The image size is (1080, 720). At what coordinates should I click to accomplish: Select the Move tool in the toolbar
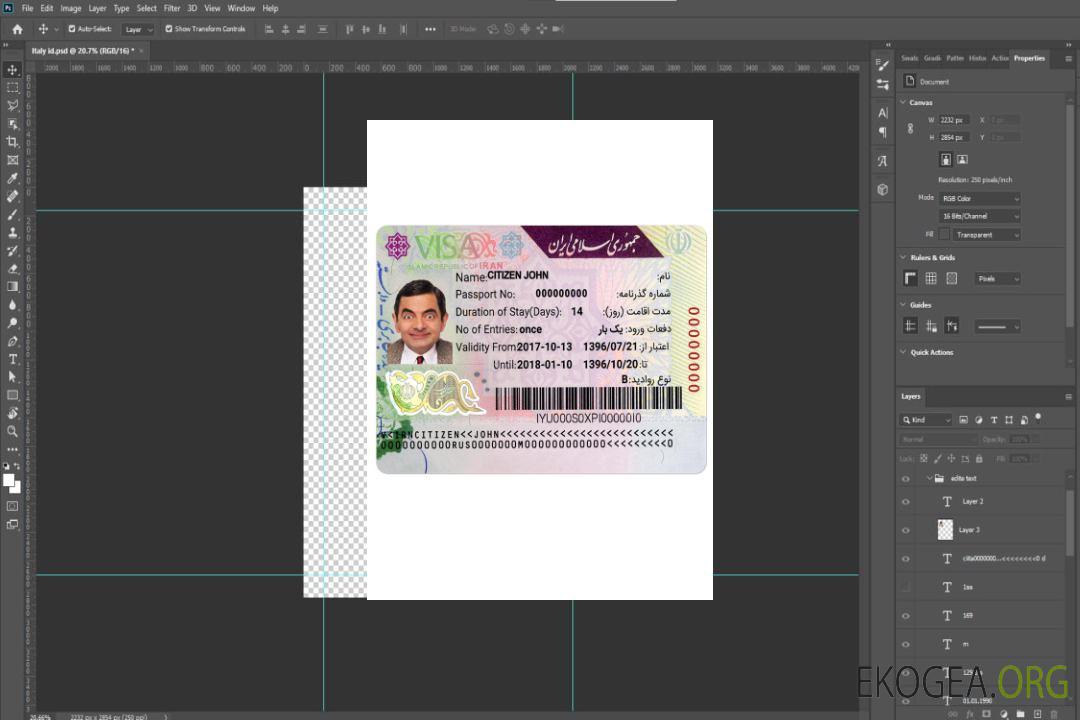pyautogui.click(x=12, y=70)
